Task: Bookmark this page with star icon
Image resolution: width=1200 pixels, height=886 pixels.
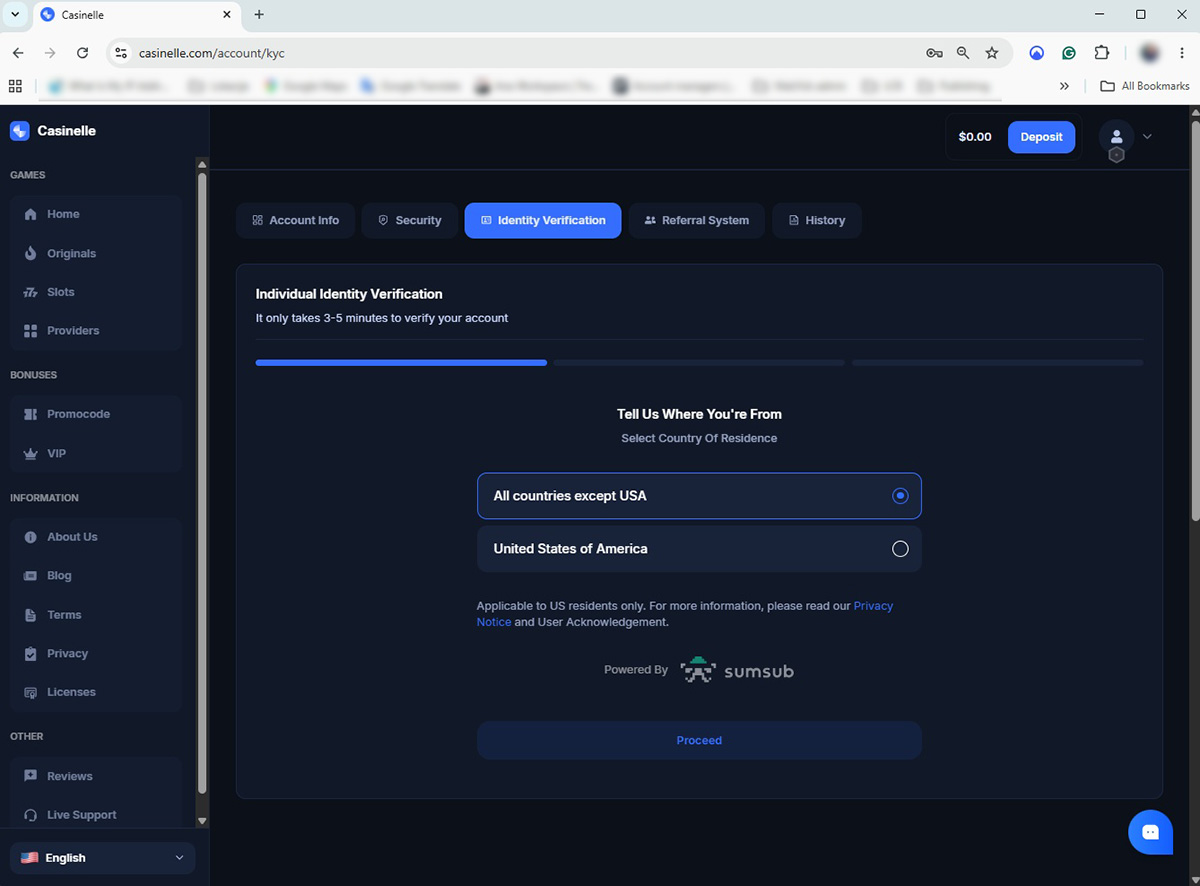Action: tap(992, 53)
